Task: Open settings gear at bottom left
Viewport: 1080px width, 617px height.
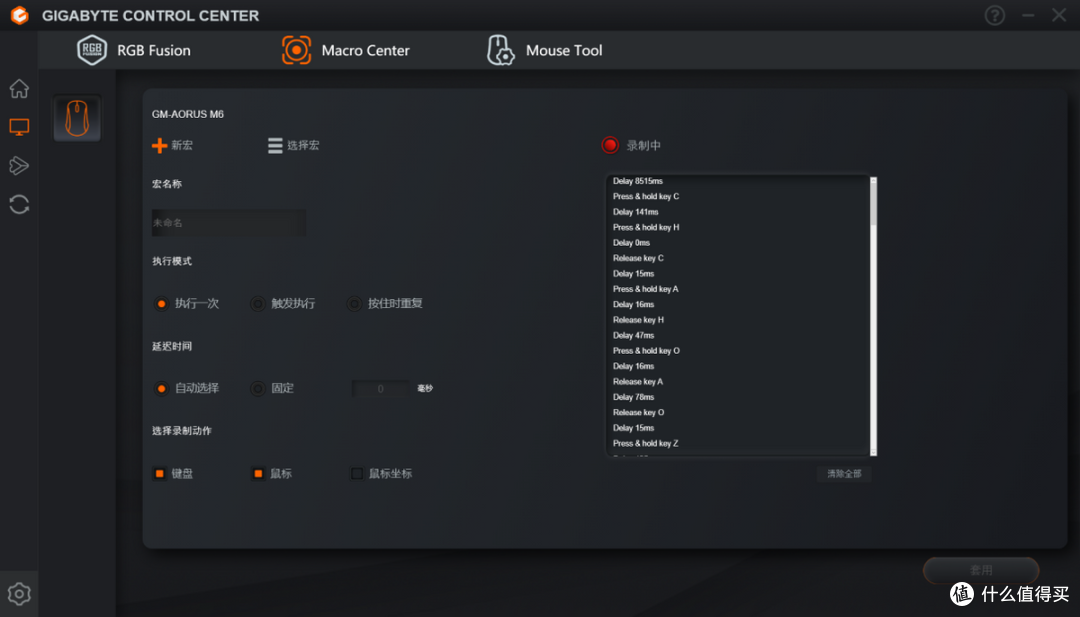Action: click(x=19, y=594)
